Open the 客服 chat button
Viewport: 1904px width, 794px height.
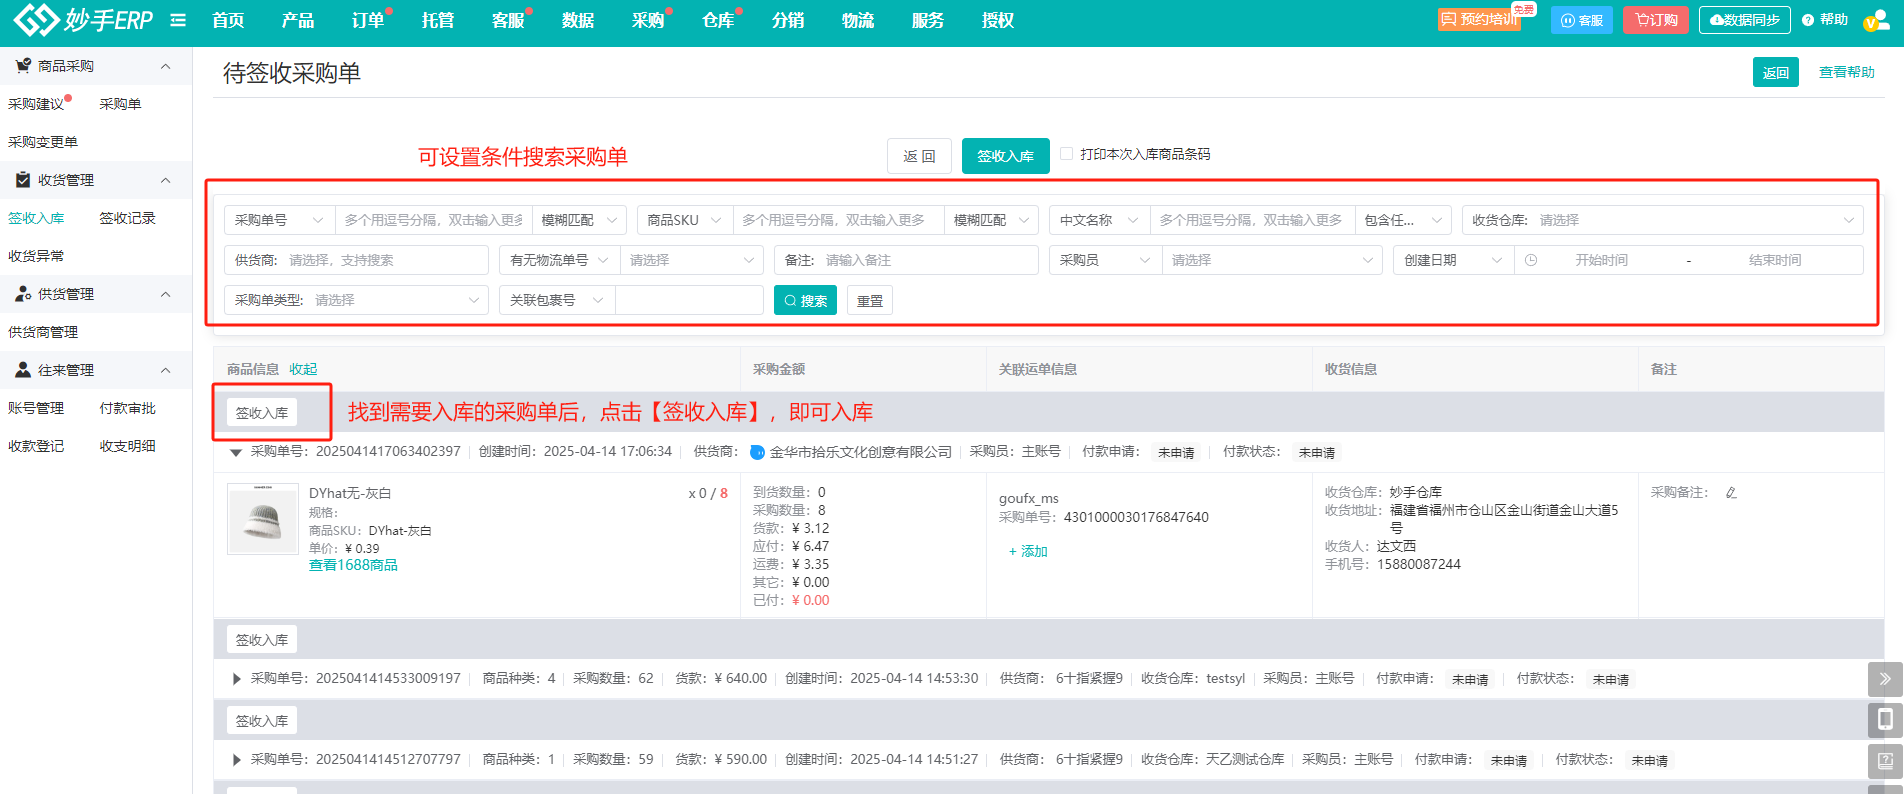click(x=1582, y=20)
